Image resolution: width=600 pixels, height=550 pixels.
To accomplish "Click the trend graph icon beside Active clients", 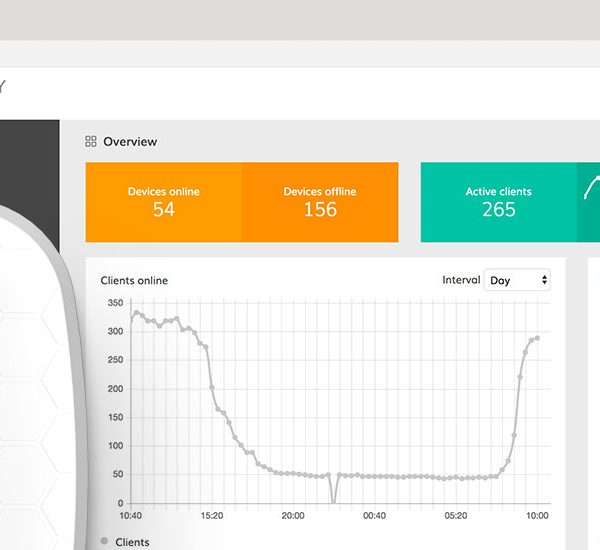I will [591, 187].
